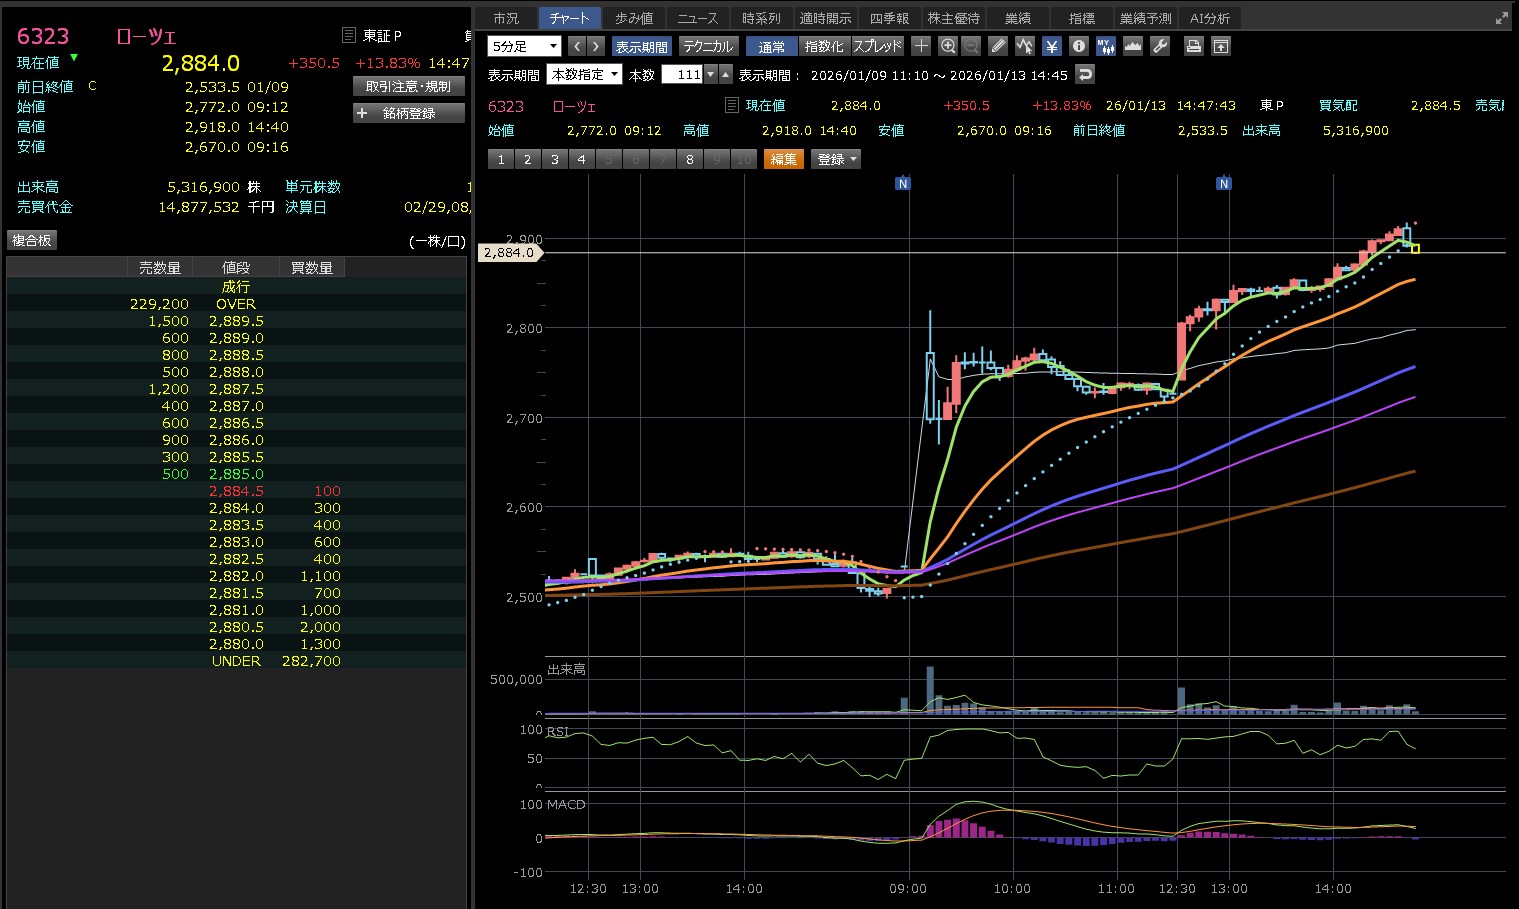Viewport: 1519px width, 909px height.
Task: Toggle 表示期間 display period button
Action: 641,47
